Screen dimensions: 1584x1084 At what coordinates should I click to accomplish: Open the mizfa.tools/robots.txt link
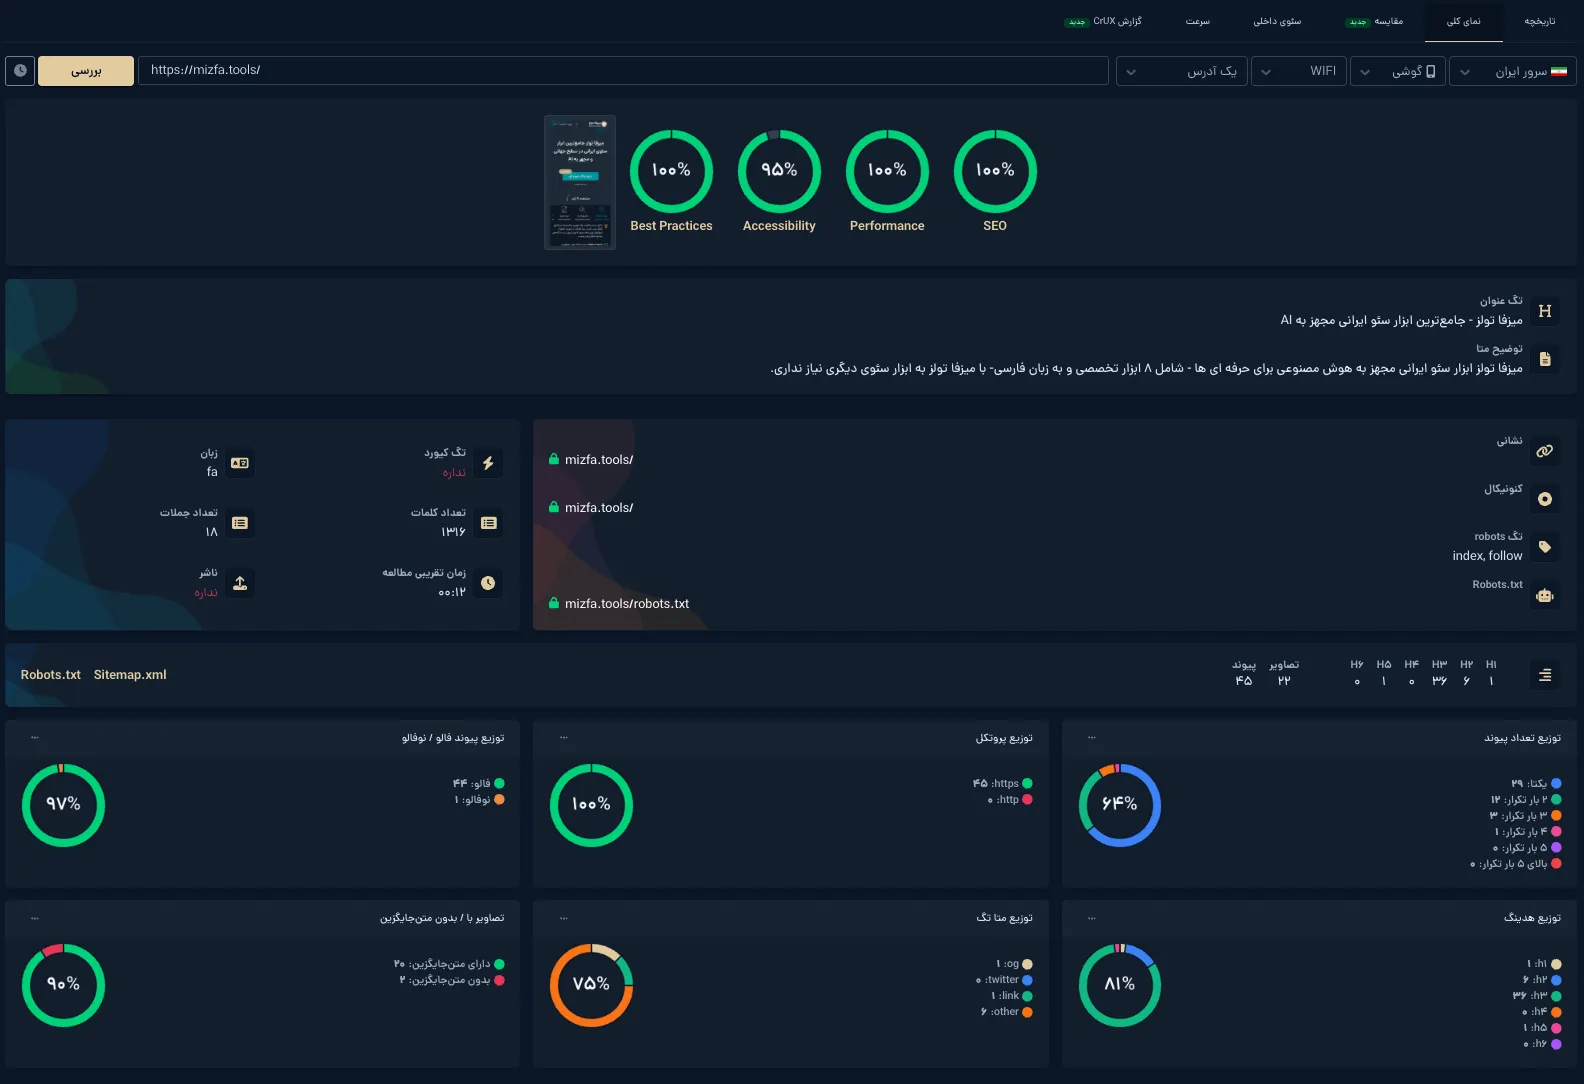click(627, 603)
